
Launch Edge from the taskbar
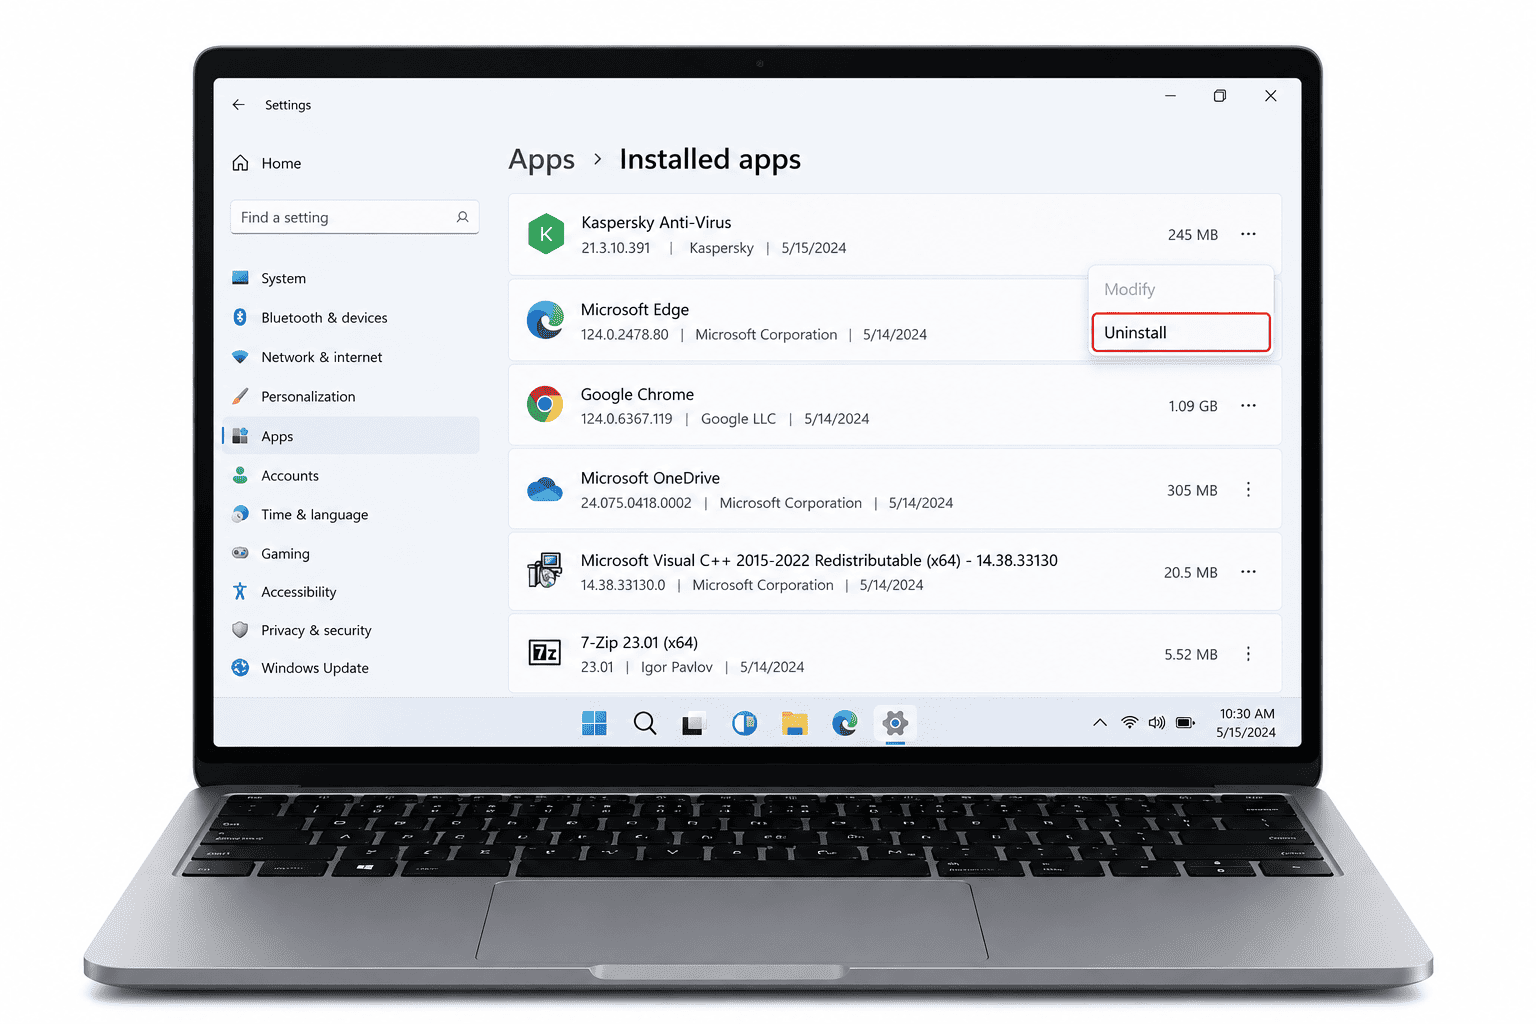tap(845, 723)
